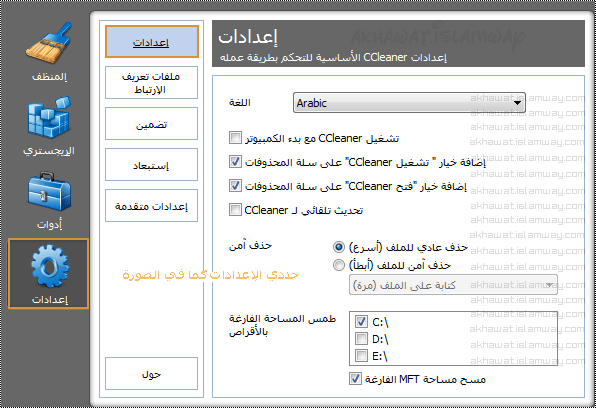Click the حذف آمن secure deletion label
The image size is (596, 408).
pyautogui.click(x=250, y=246)
